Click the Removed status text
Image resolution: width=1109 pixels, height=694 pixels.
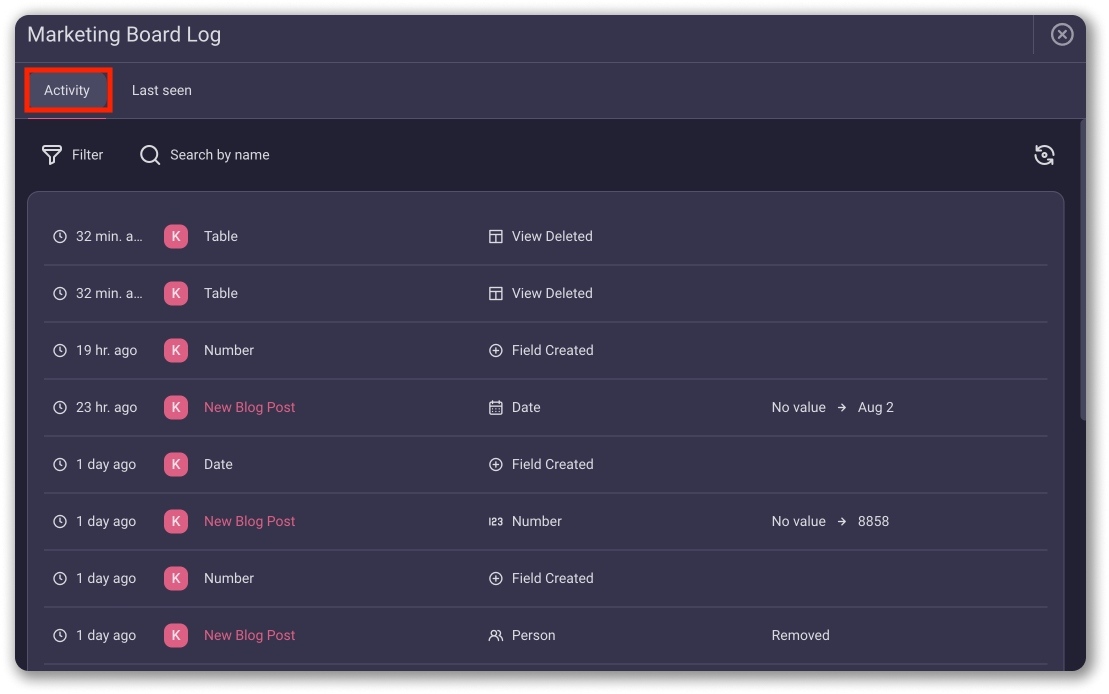click(x=800, y=635)
